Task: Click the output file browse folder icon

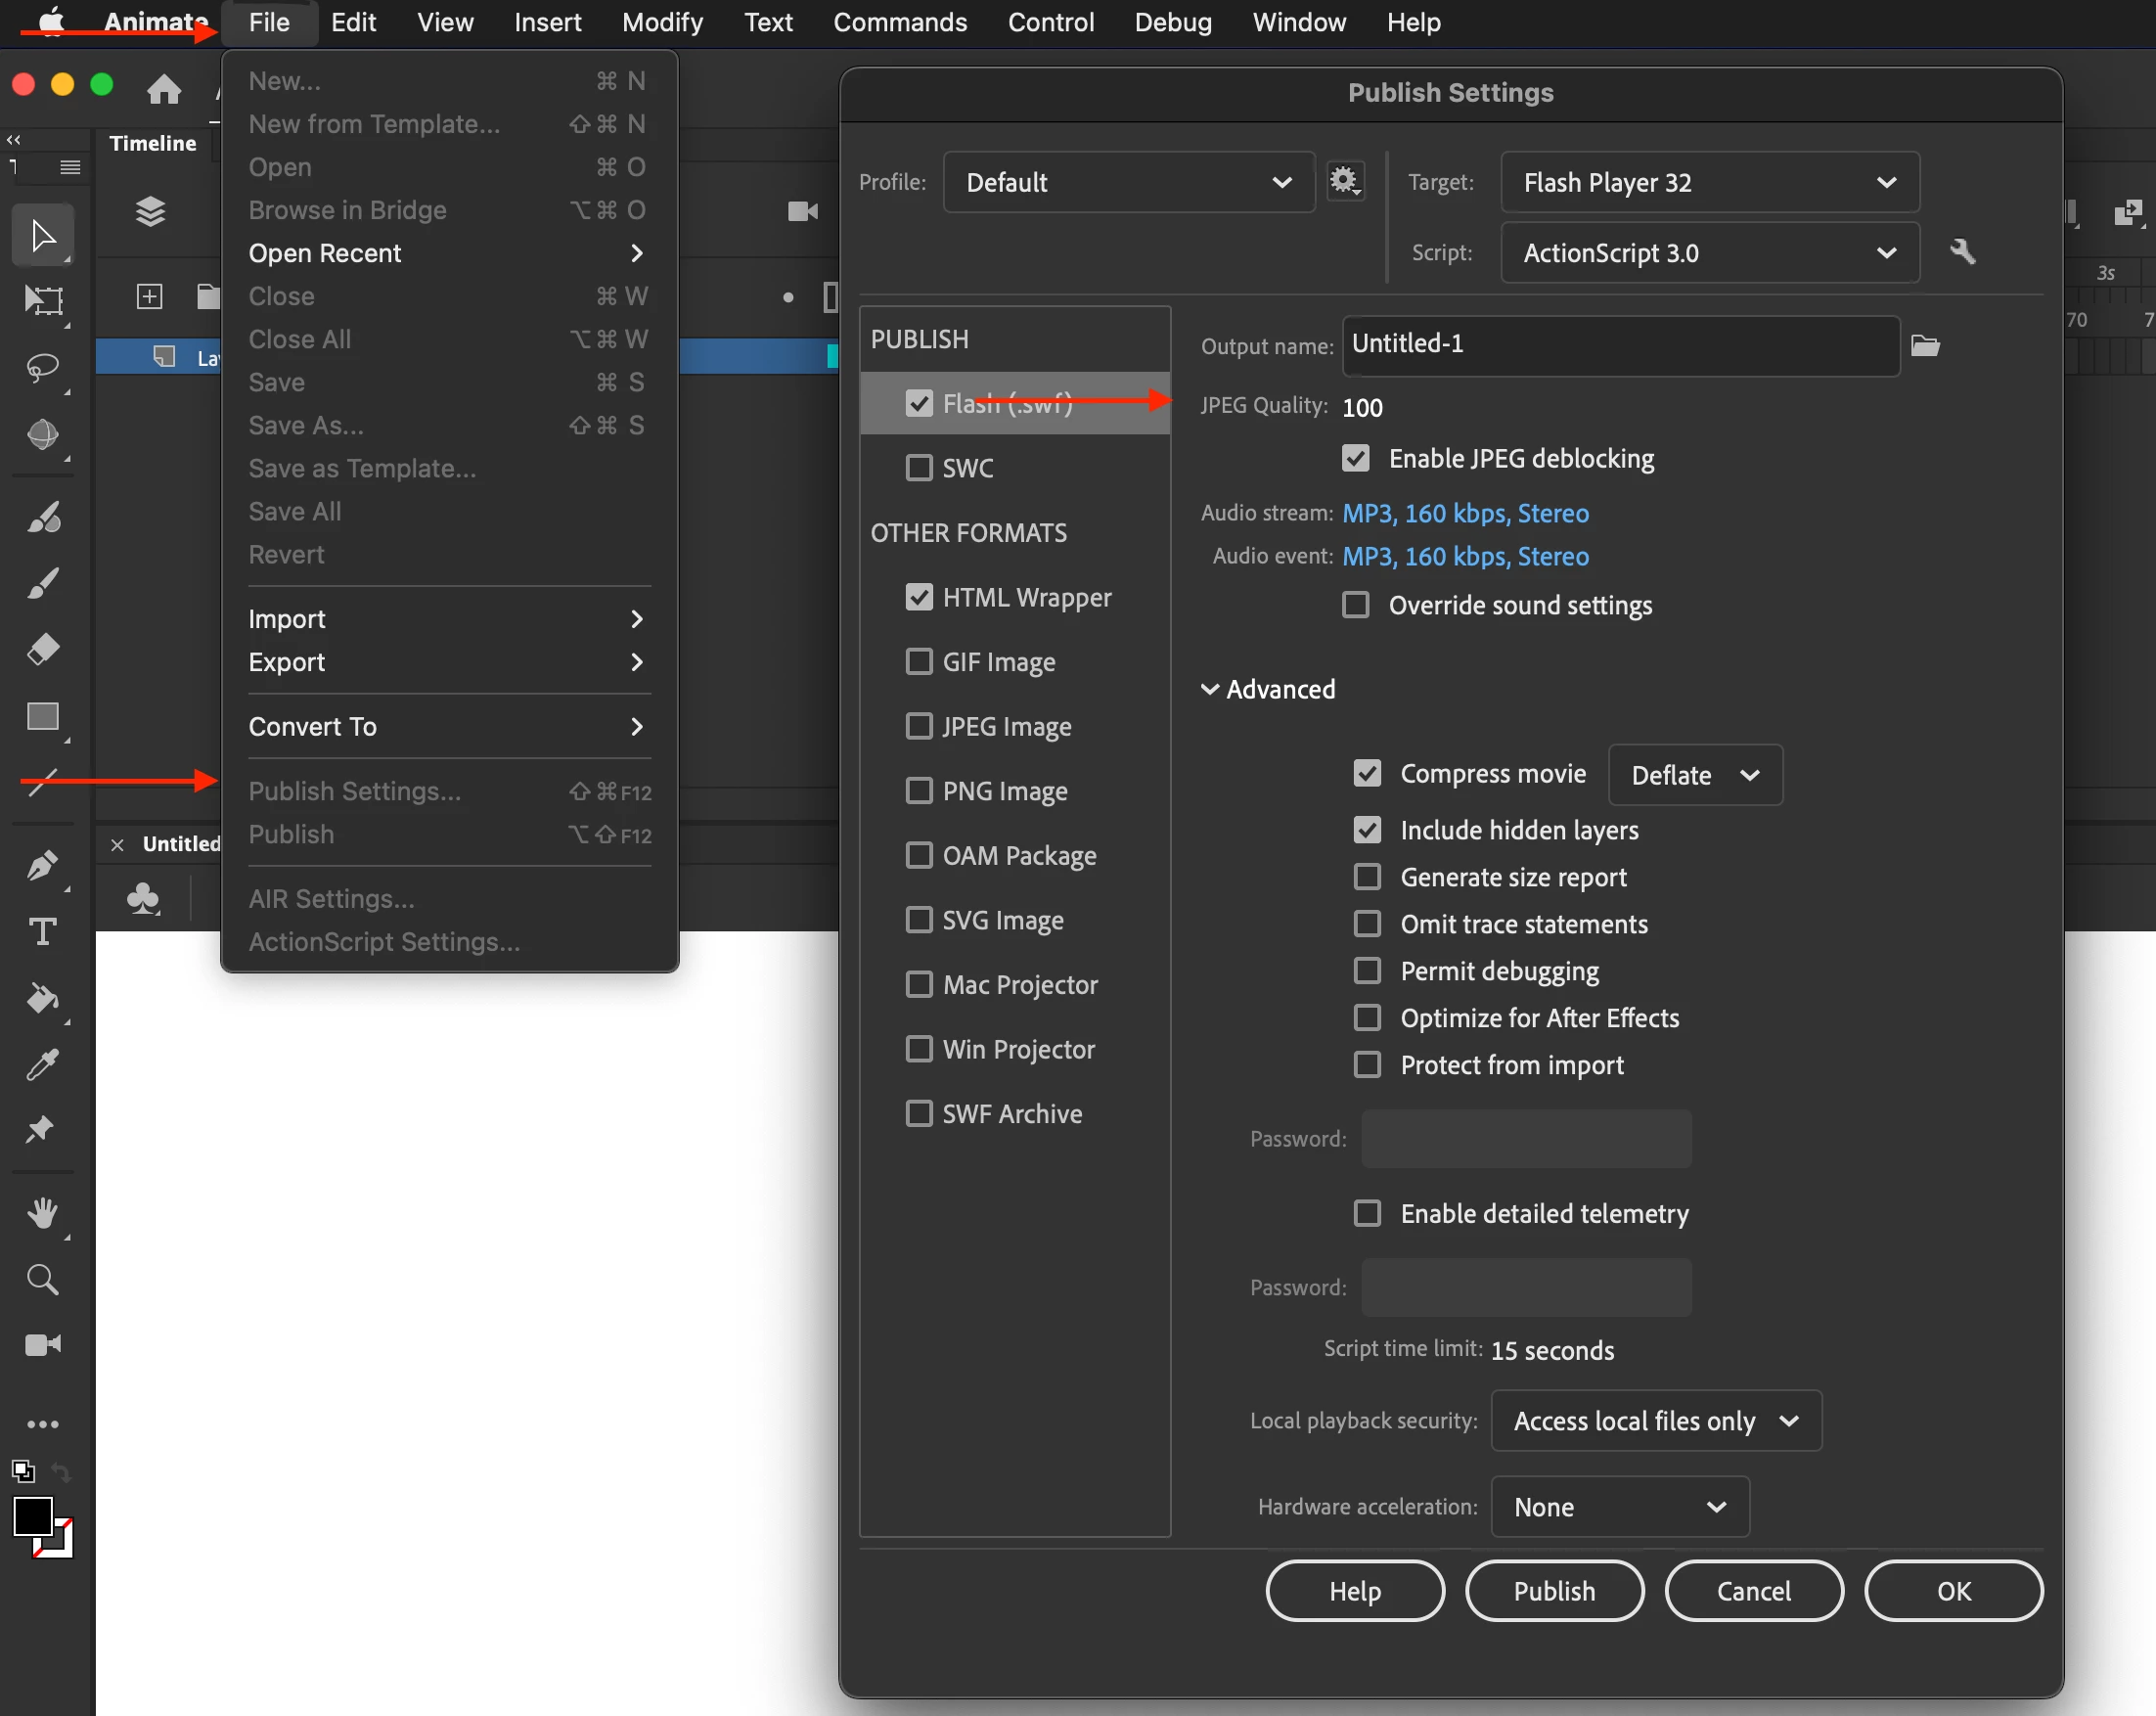Action: pos(1925,346)
